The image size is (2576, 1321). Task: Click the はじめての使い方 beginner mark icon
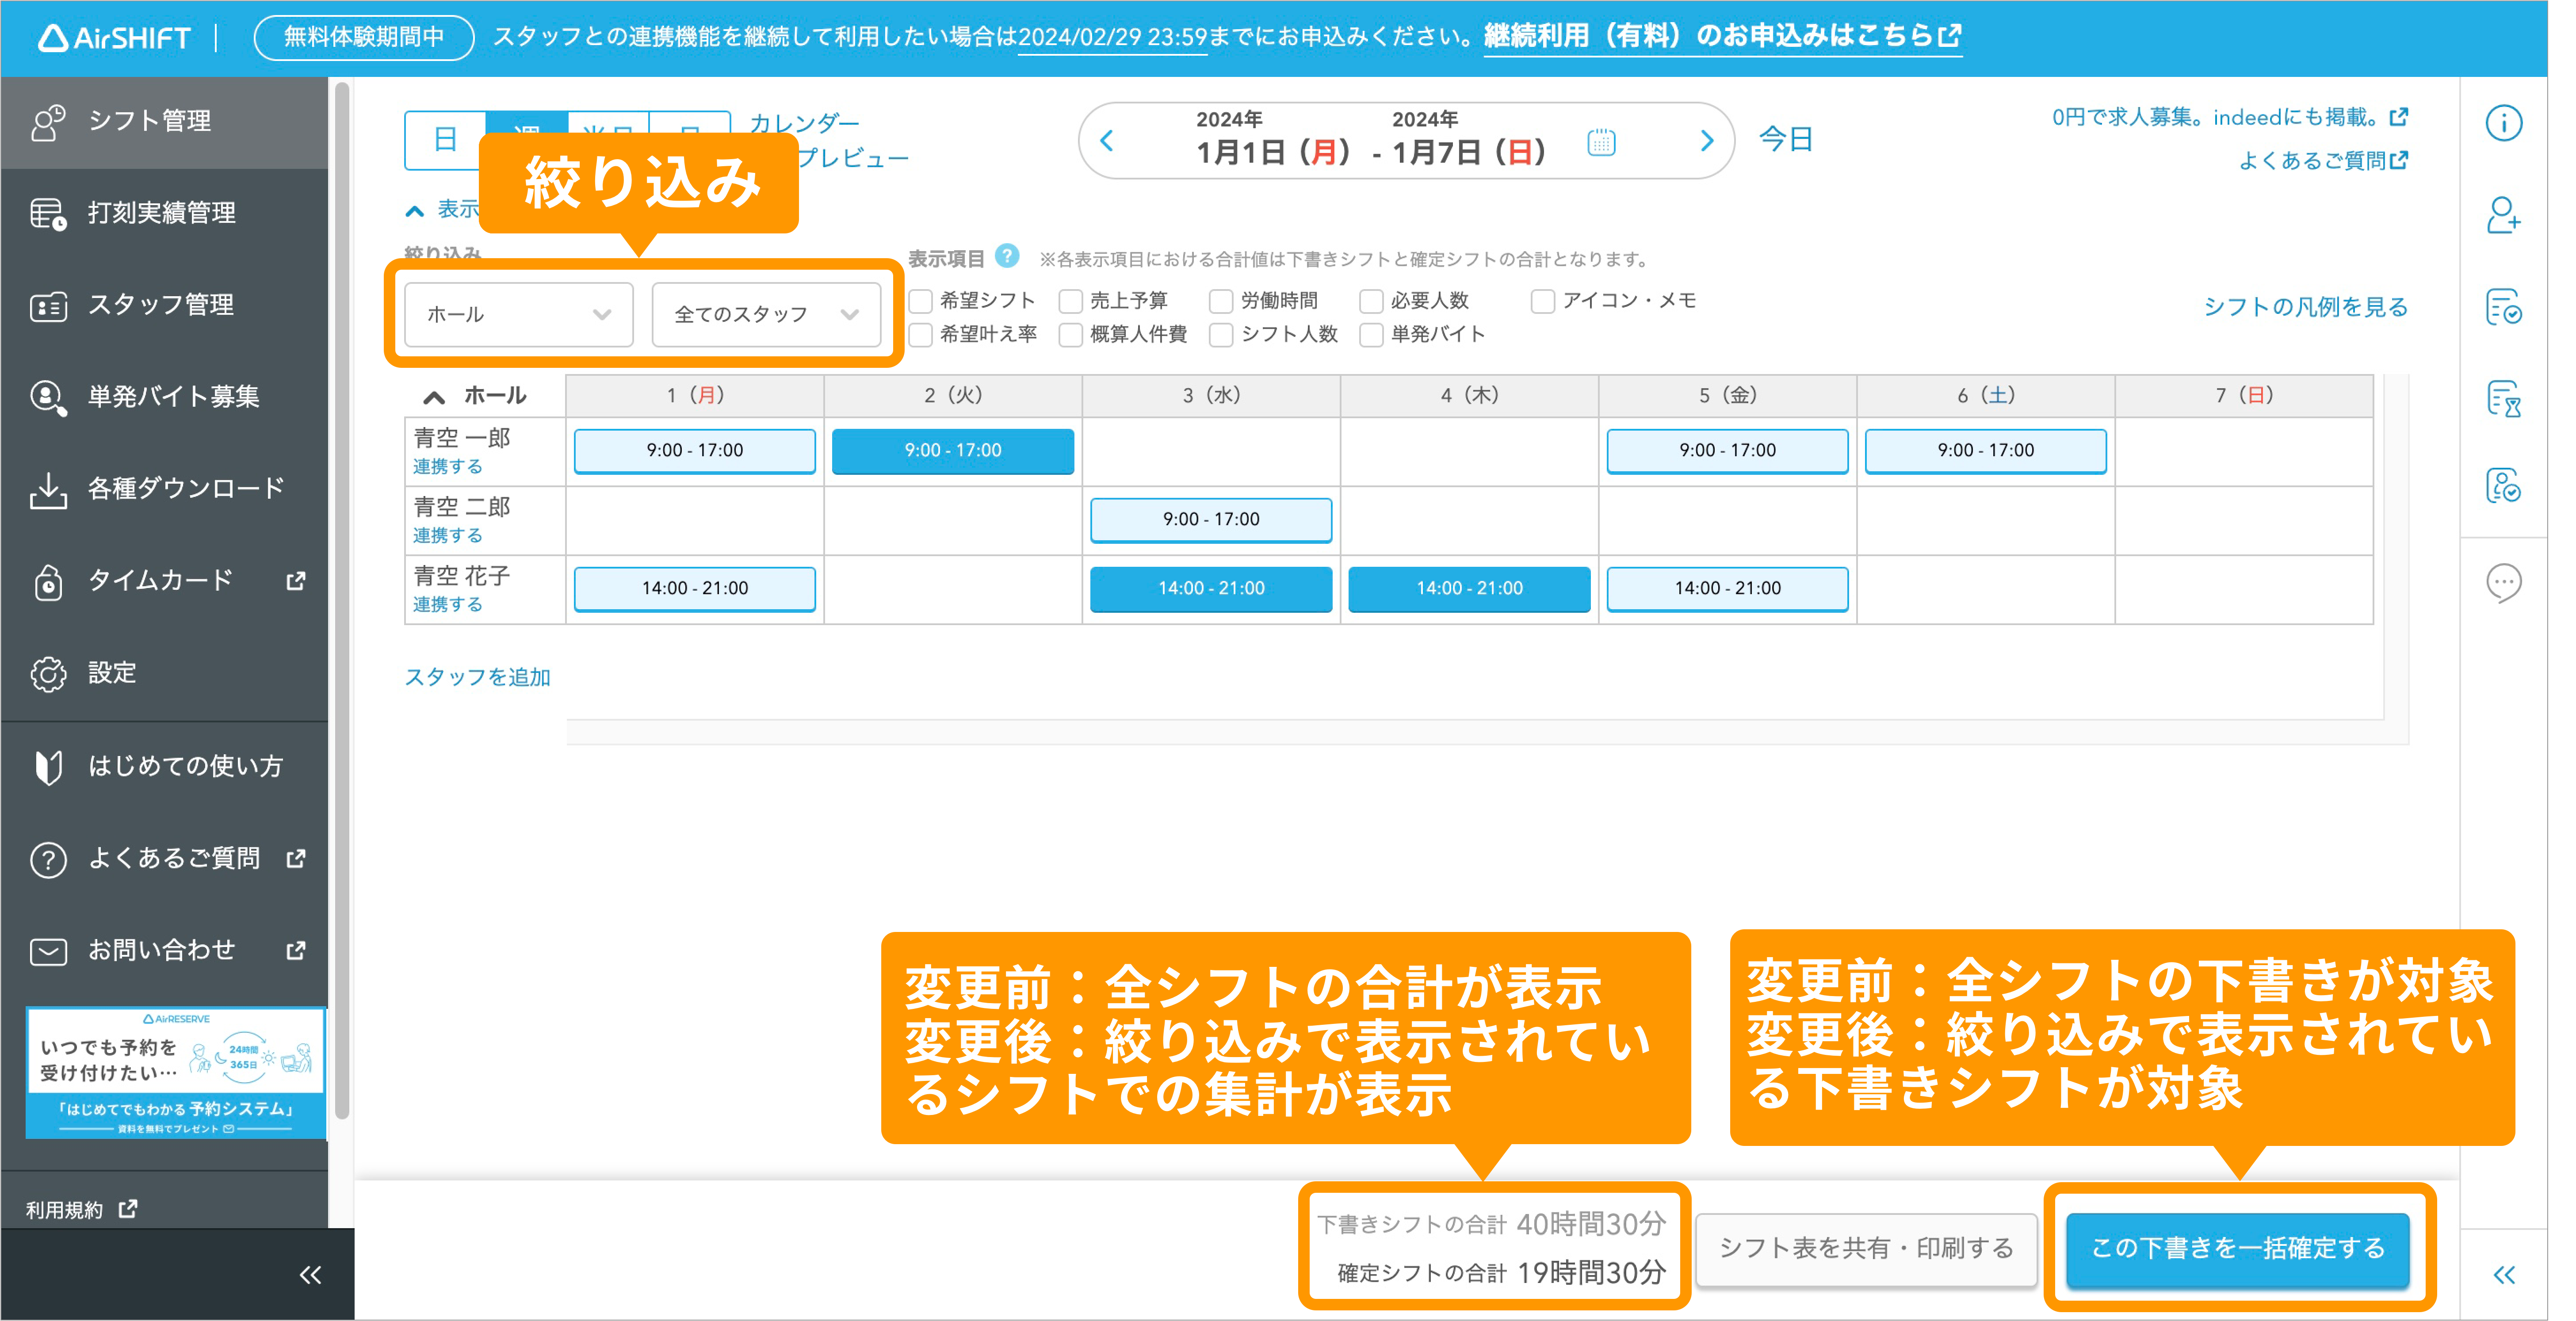[48, 767]
